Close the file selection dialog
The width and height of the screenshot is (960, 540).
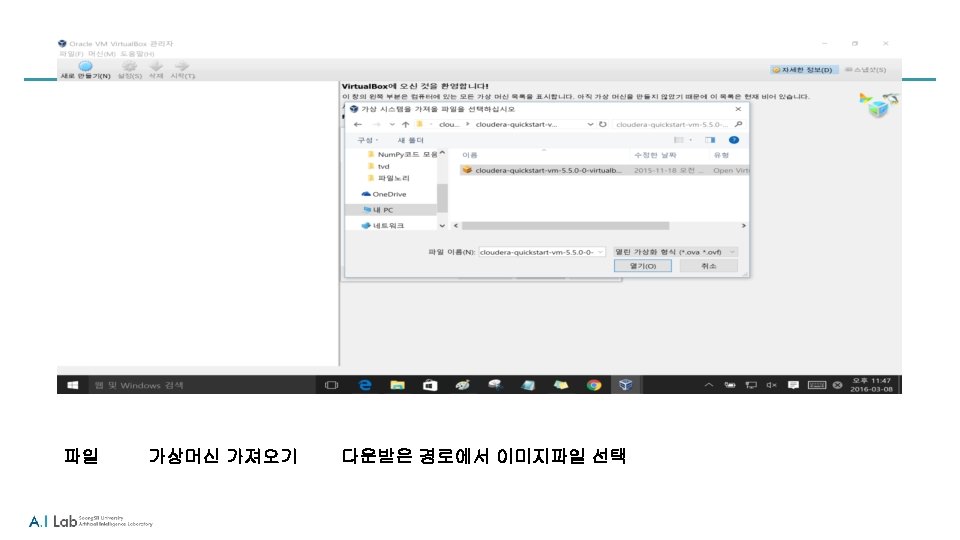click(x=738, y=109)
